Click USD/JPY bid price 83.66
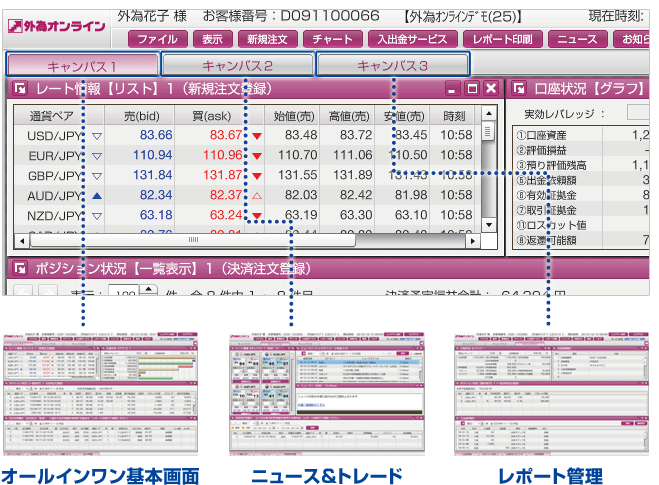The width and height of the screenshot is (659, 485). pyautogui.click(x=156, y=135)
